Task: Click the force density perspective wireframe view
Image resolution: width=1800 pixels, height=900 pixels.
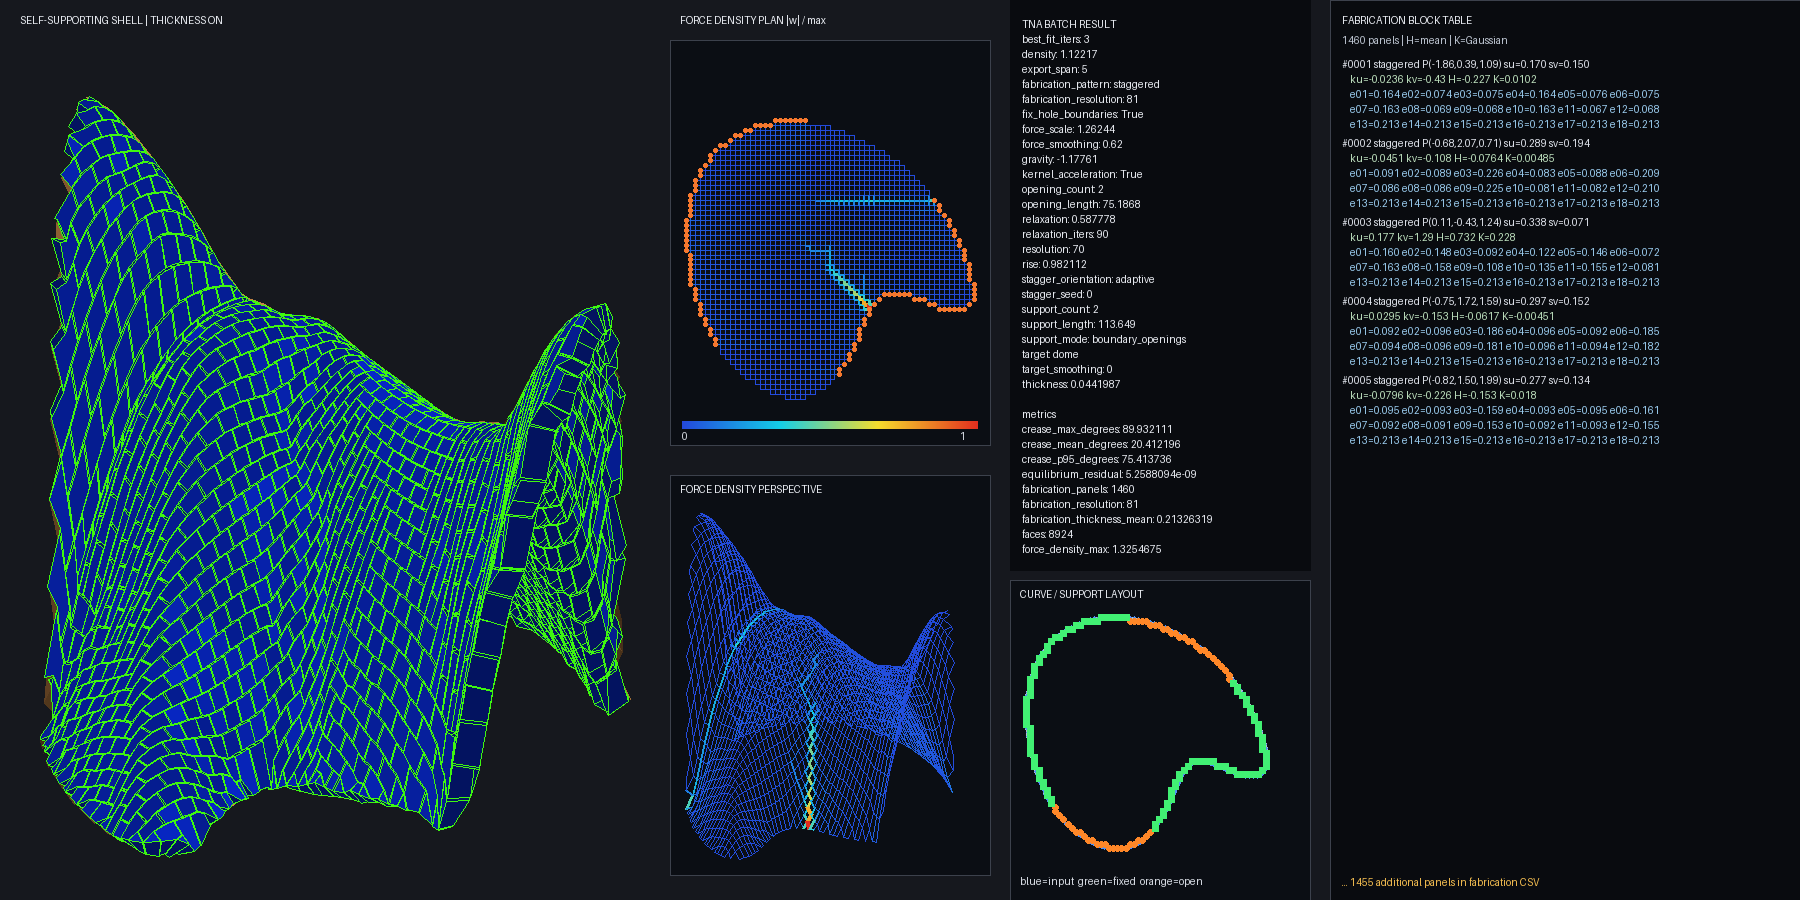Action: point(820,685)
